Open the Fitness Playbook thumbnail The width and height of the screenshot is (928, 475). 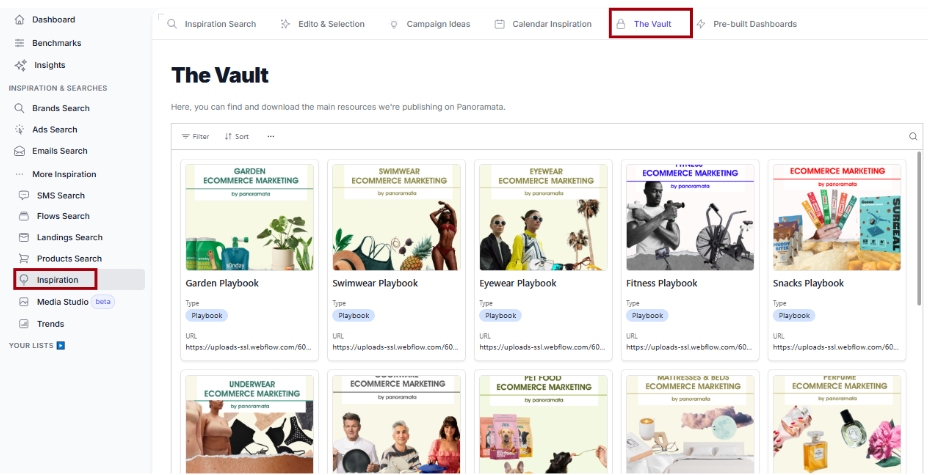[690, 217]
